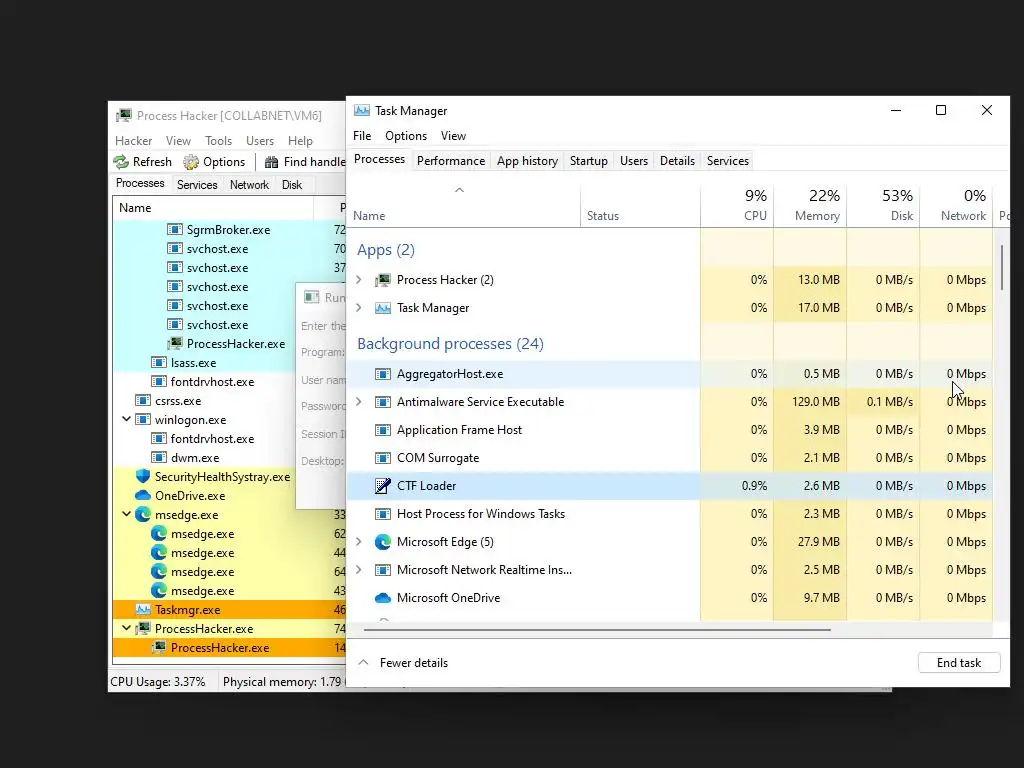Select highlighted child ProcessHacker.exe icon
Image resolution: width=1024 pixels, height=768 pixels.
point(159,648)
